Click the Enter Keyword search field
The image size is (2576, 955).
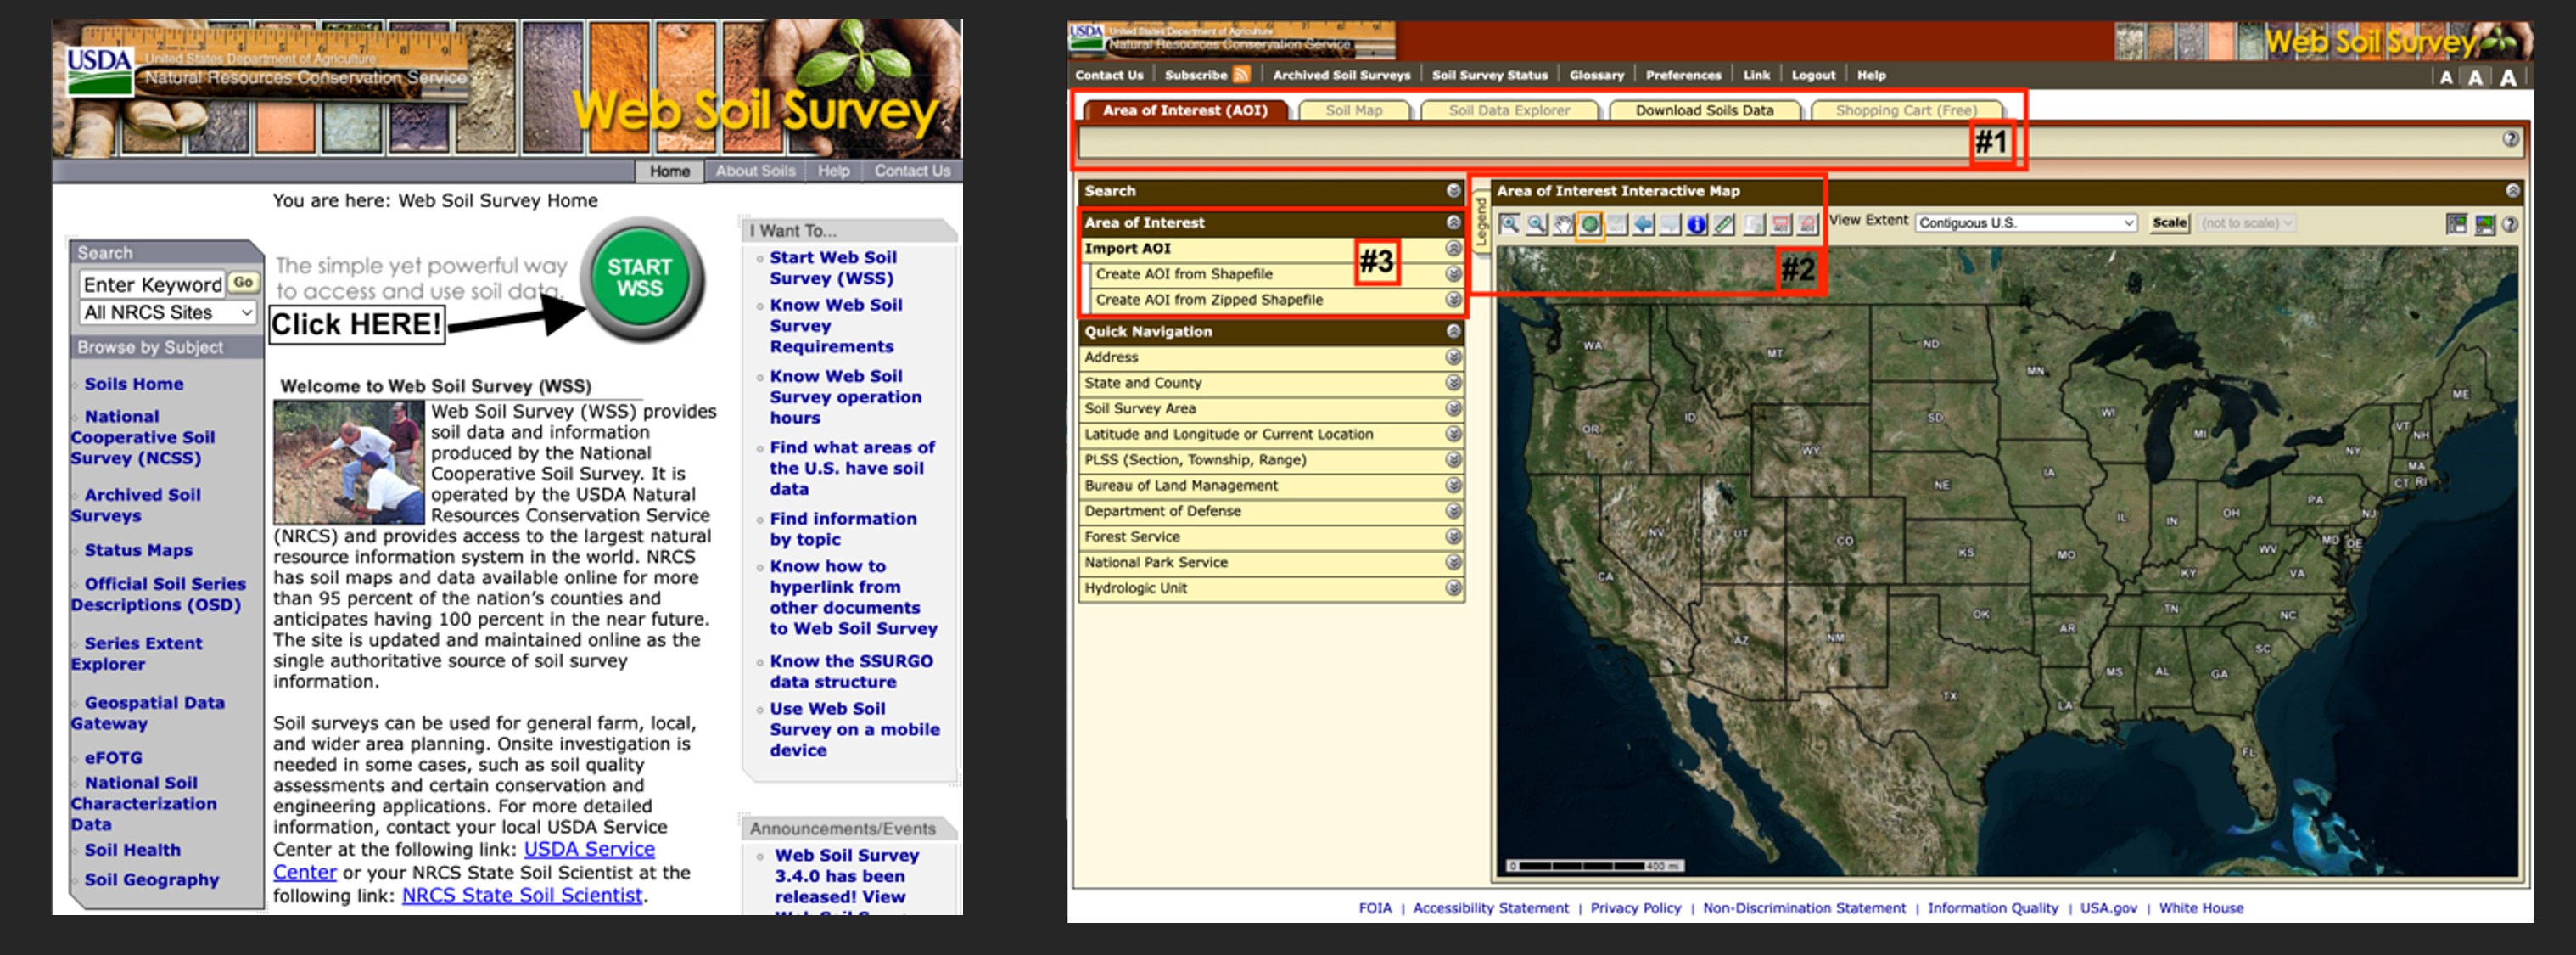pos(150,283)
